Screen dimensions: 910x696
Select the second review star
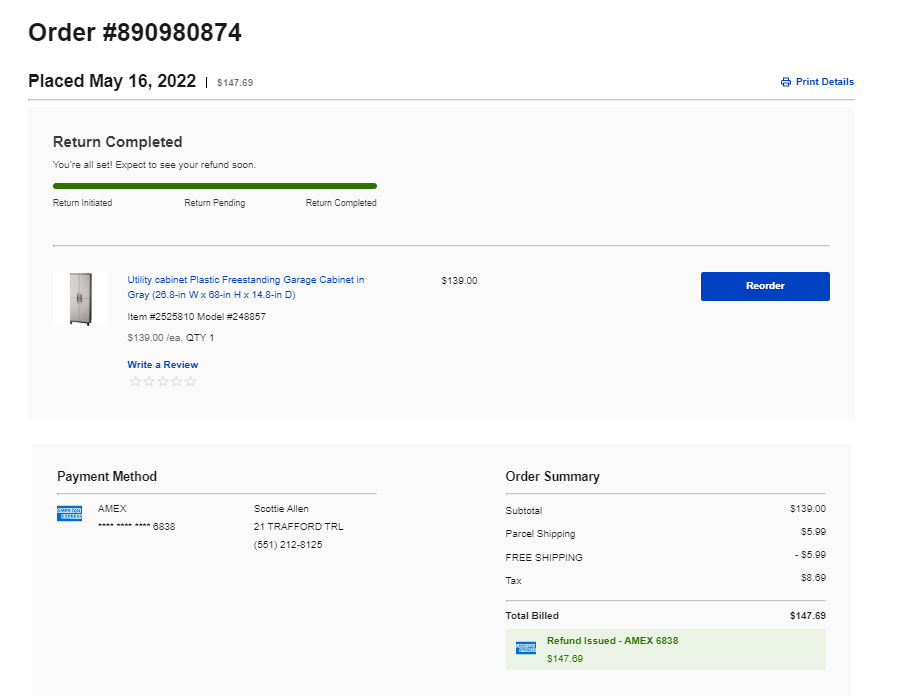(x=149, y=381)
